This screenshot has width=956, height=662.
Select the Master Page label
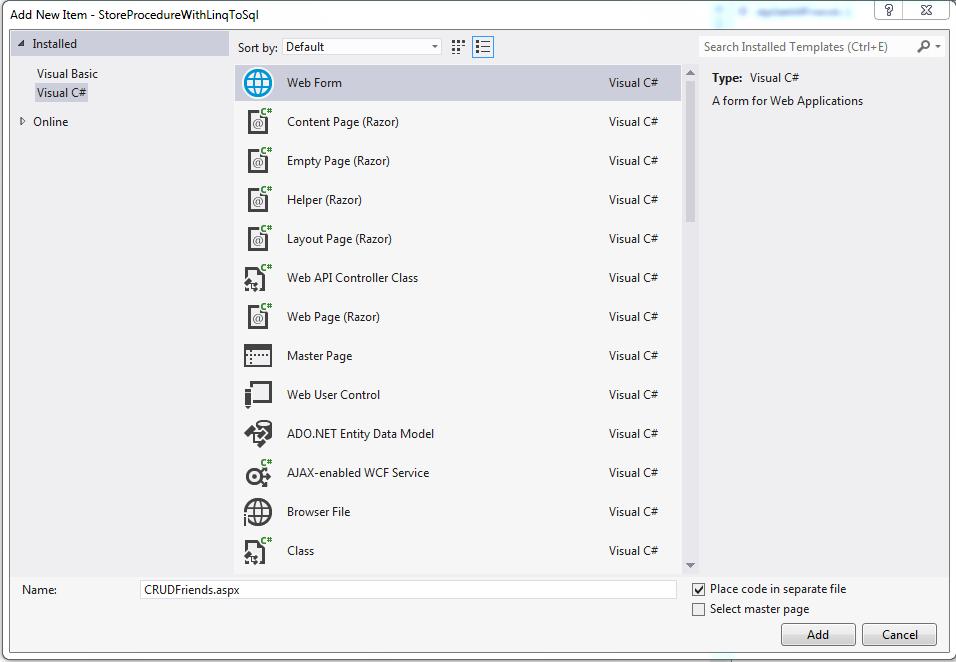[319, 356]
